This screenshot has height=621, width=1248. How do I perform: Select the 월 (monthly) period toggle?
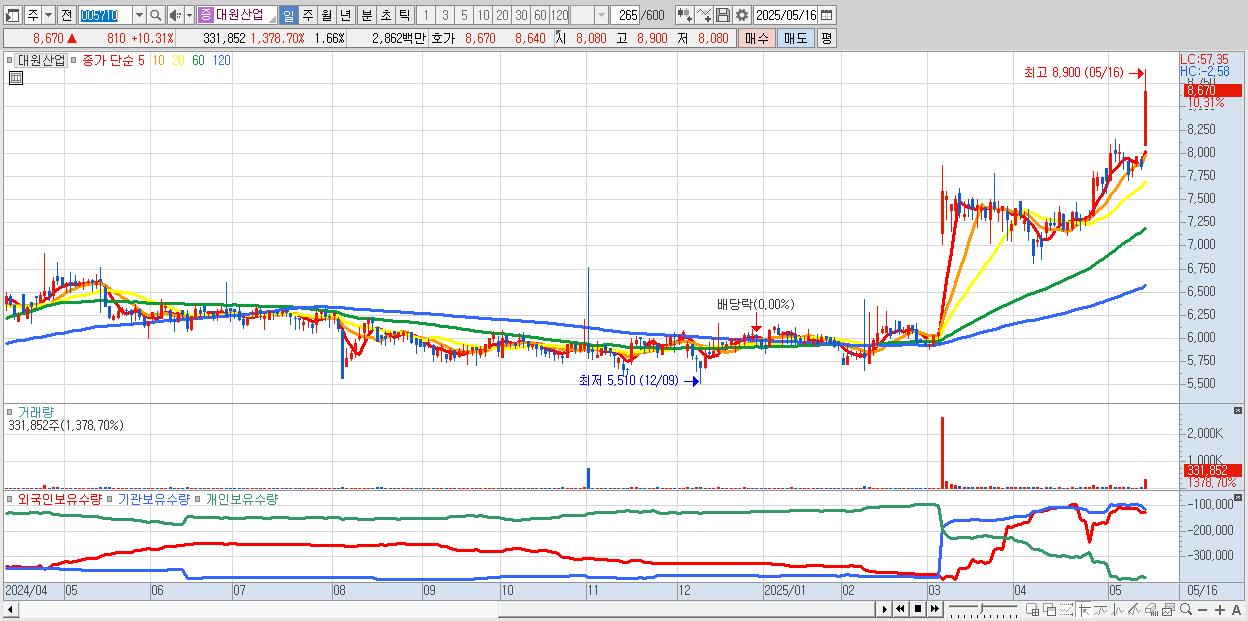tap(326, 15)
